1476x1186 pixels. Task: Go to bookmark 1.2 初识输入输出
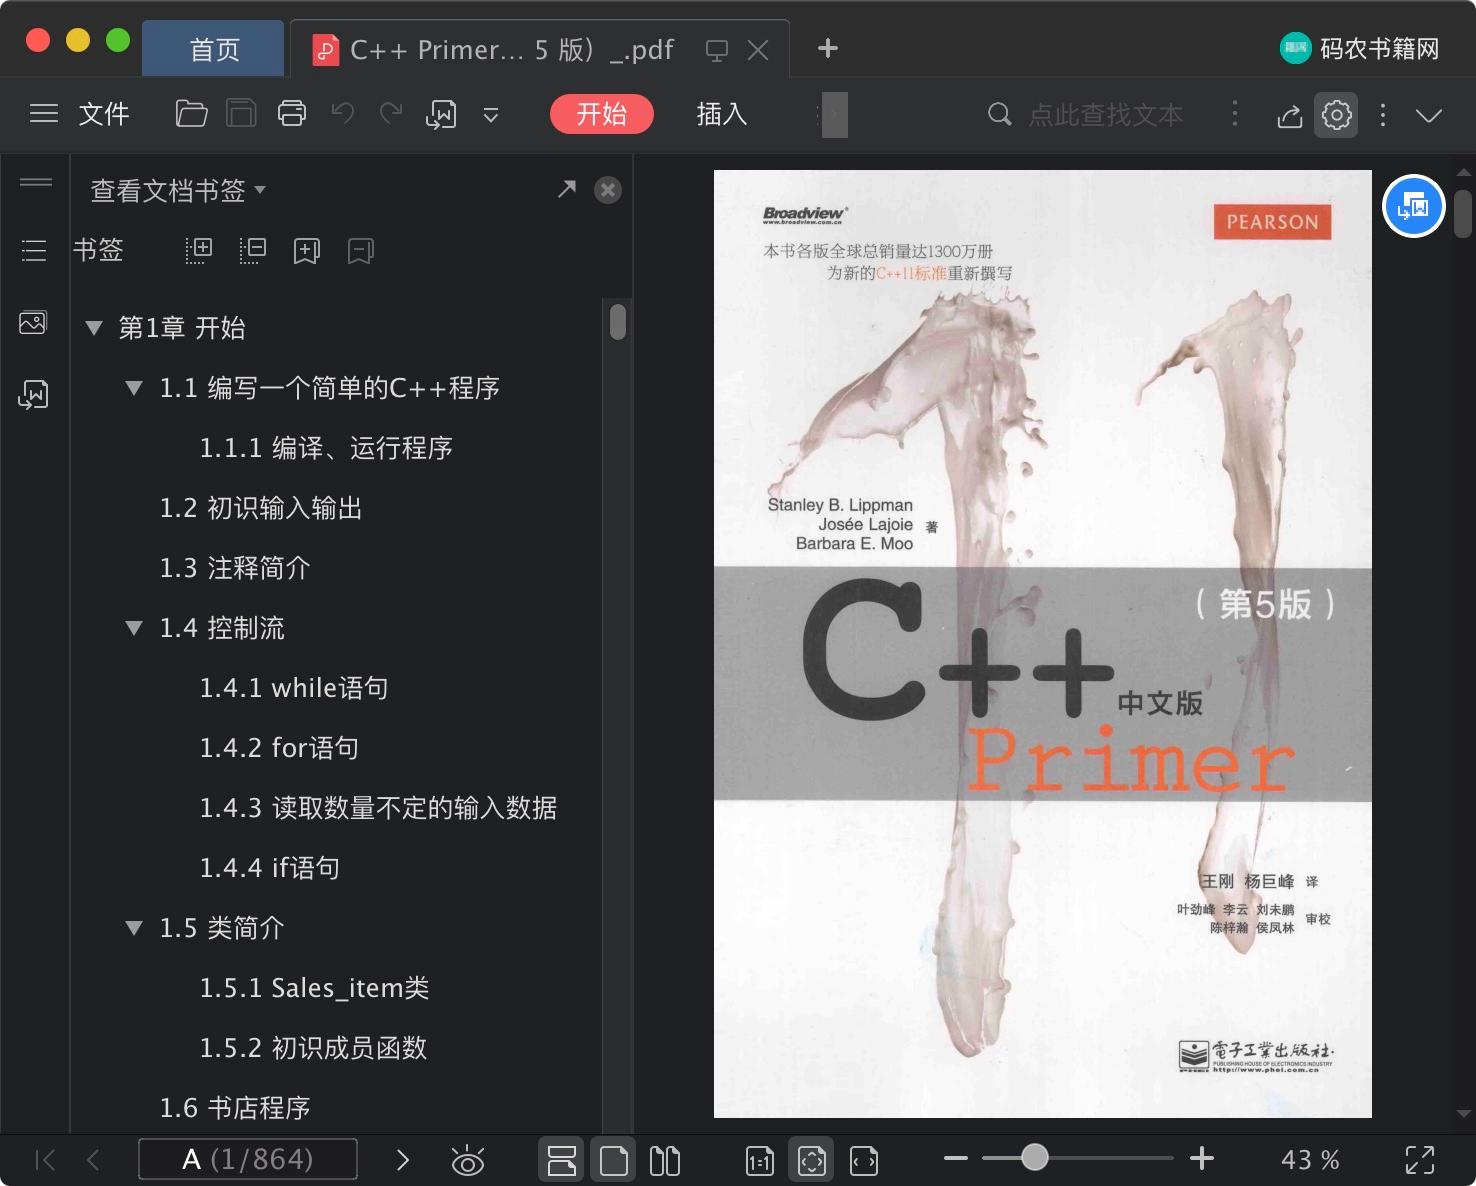[261, 508]
